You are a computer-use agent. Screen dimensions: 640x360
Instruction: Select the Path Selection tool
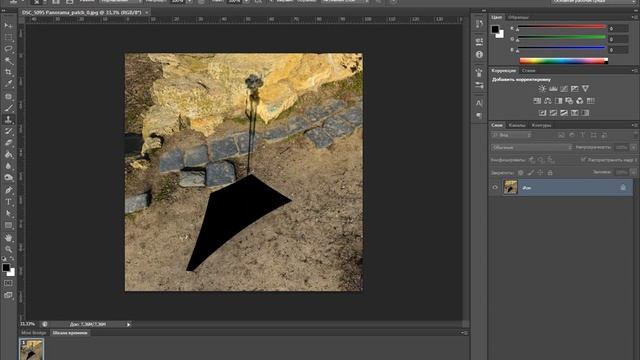8,213
